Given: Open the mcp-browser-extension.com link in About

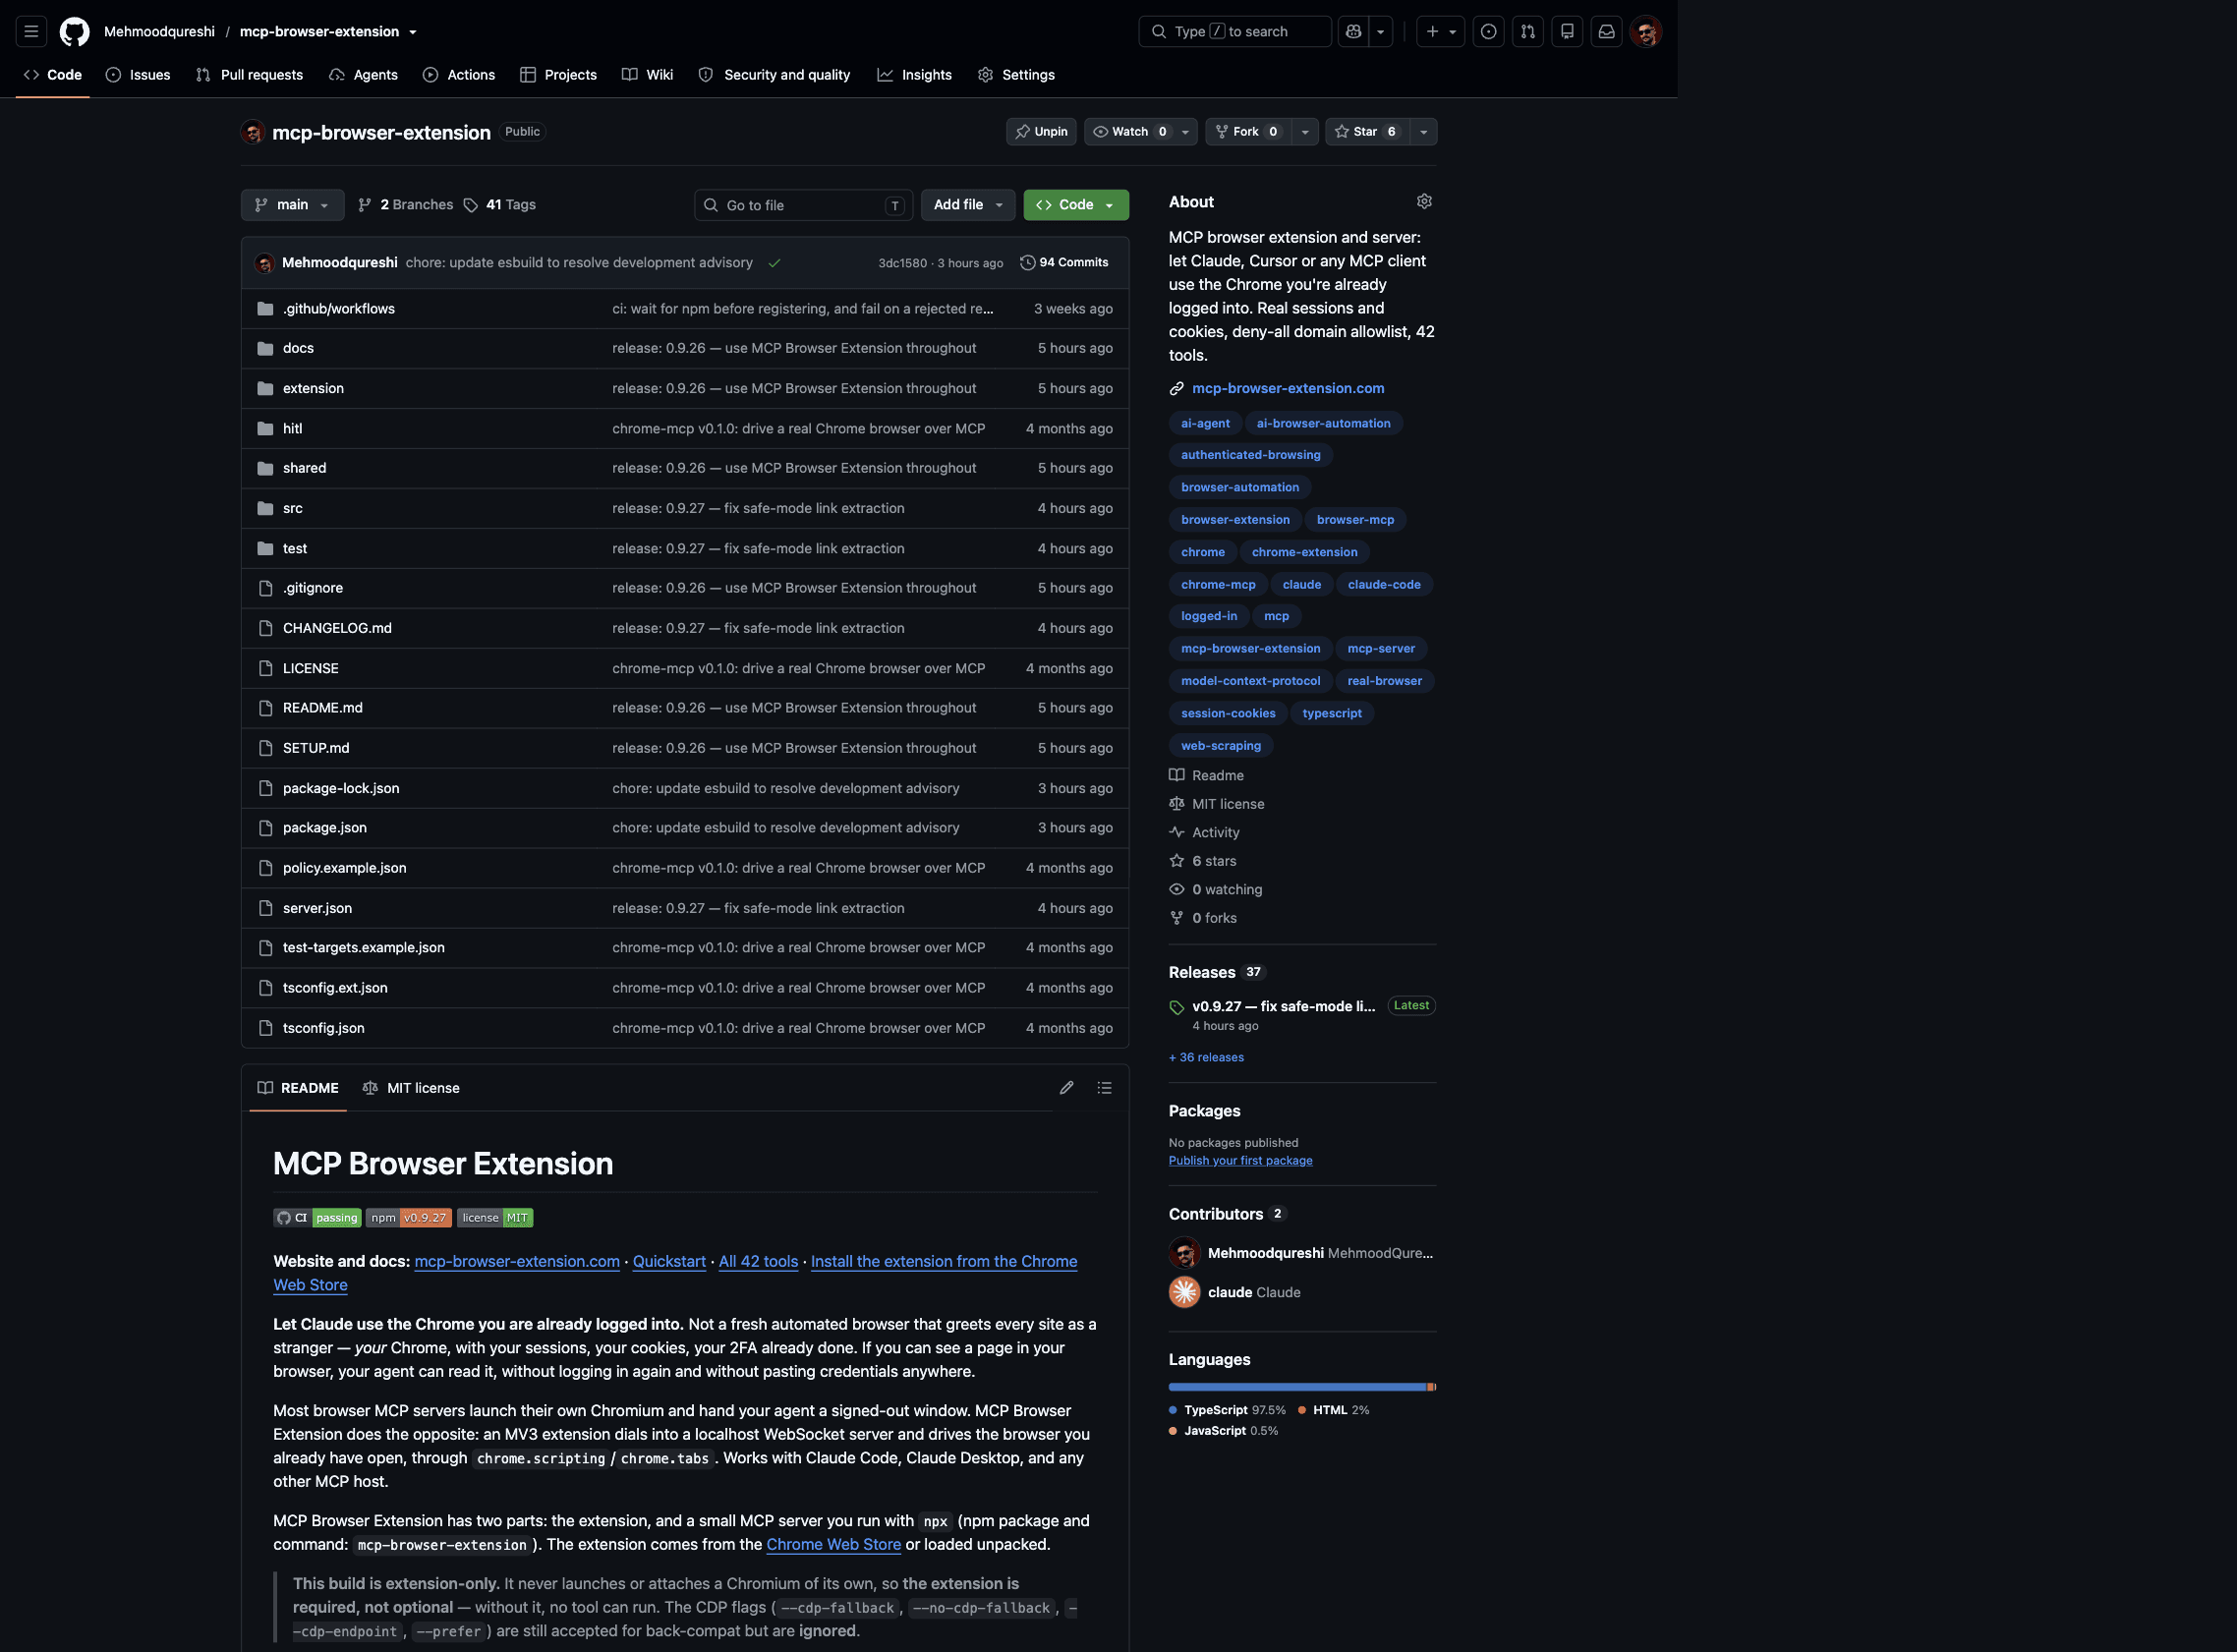Looking at the screenshot, I should pos(1288,388).
